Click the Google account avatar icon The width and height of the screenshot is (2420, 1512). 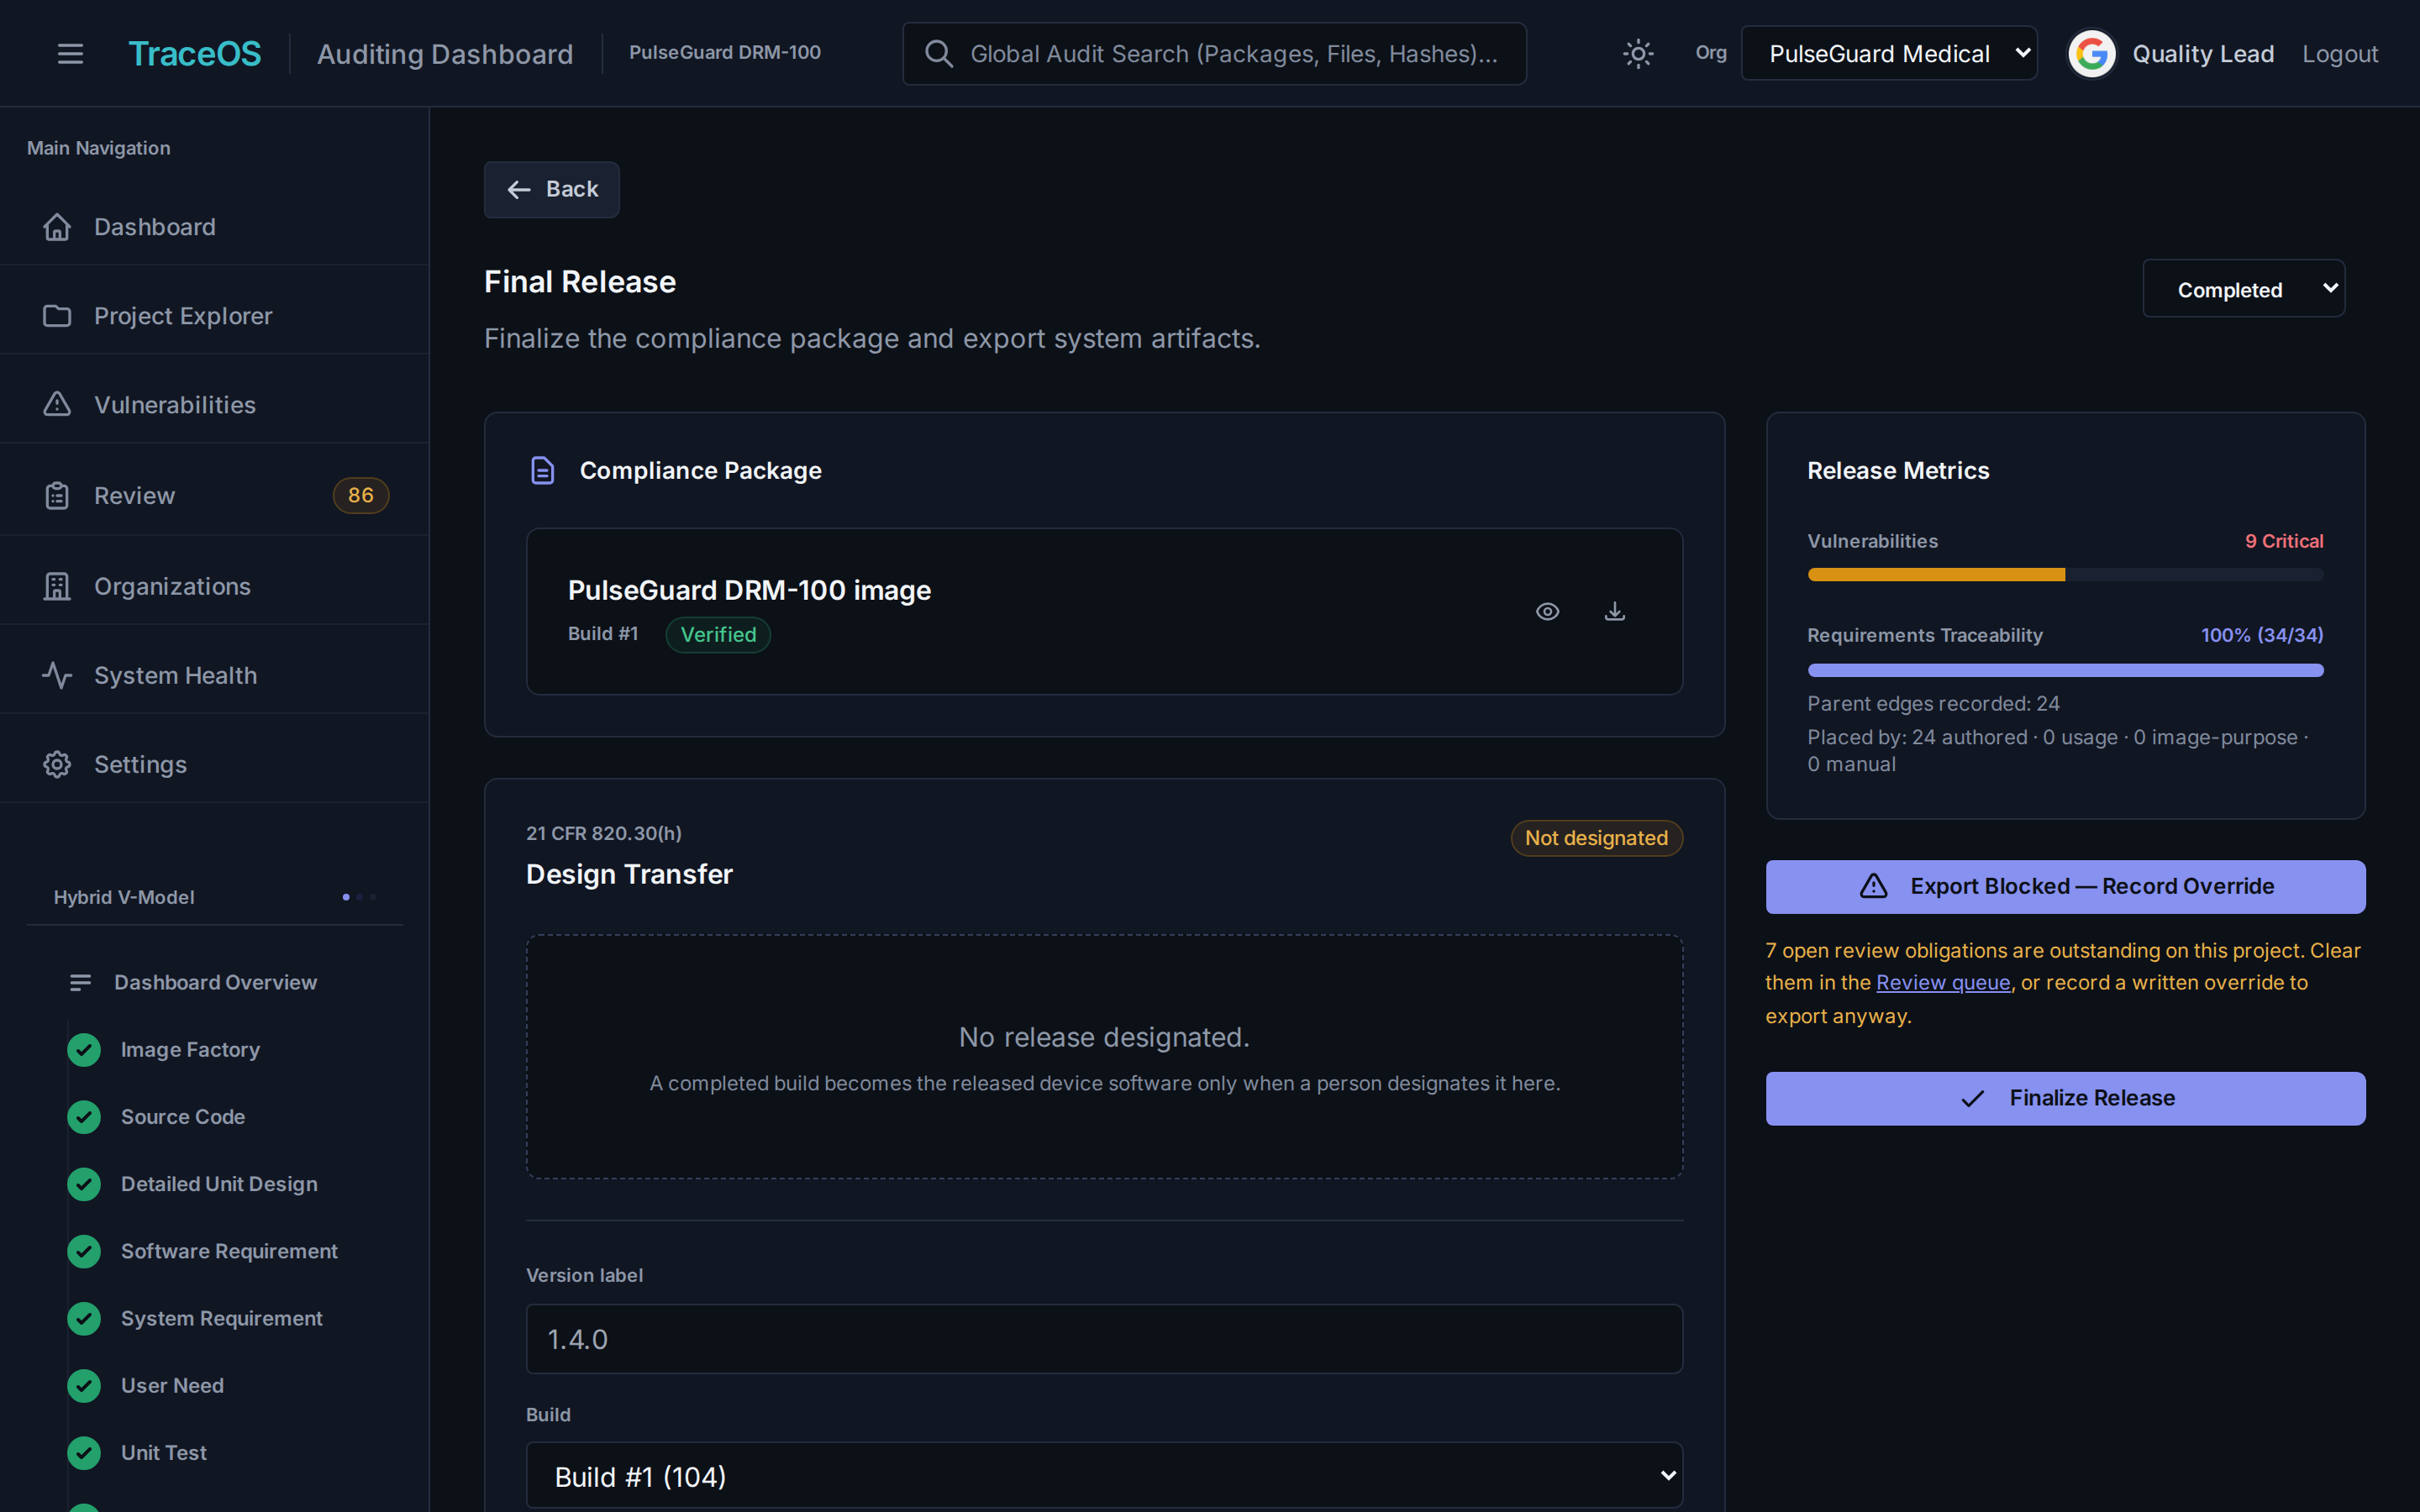(2091, 54)
